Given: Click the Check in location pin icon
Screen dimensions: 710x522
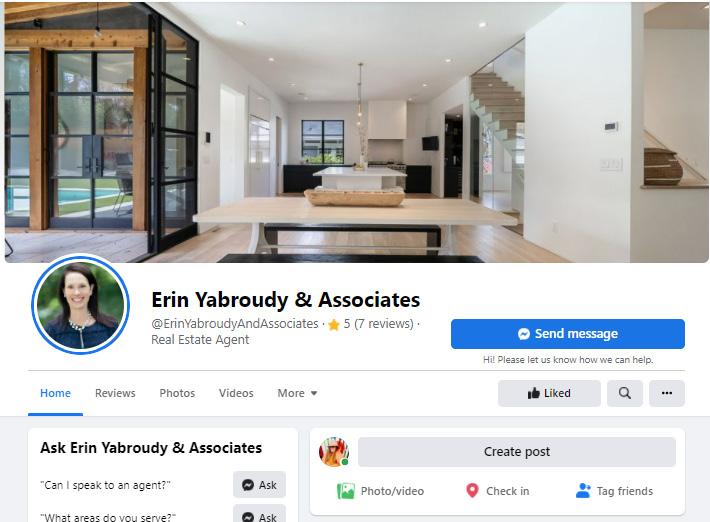Looking at the screenshot, I should [x=472, y=490].
